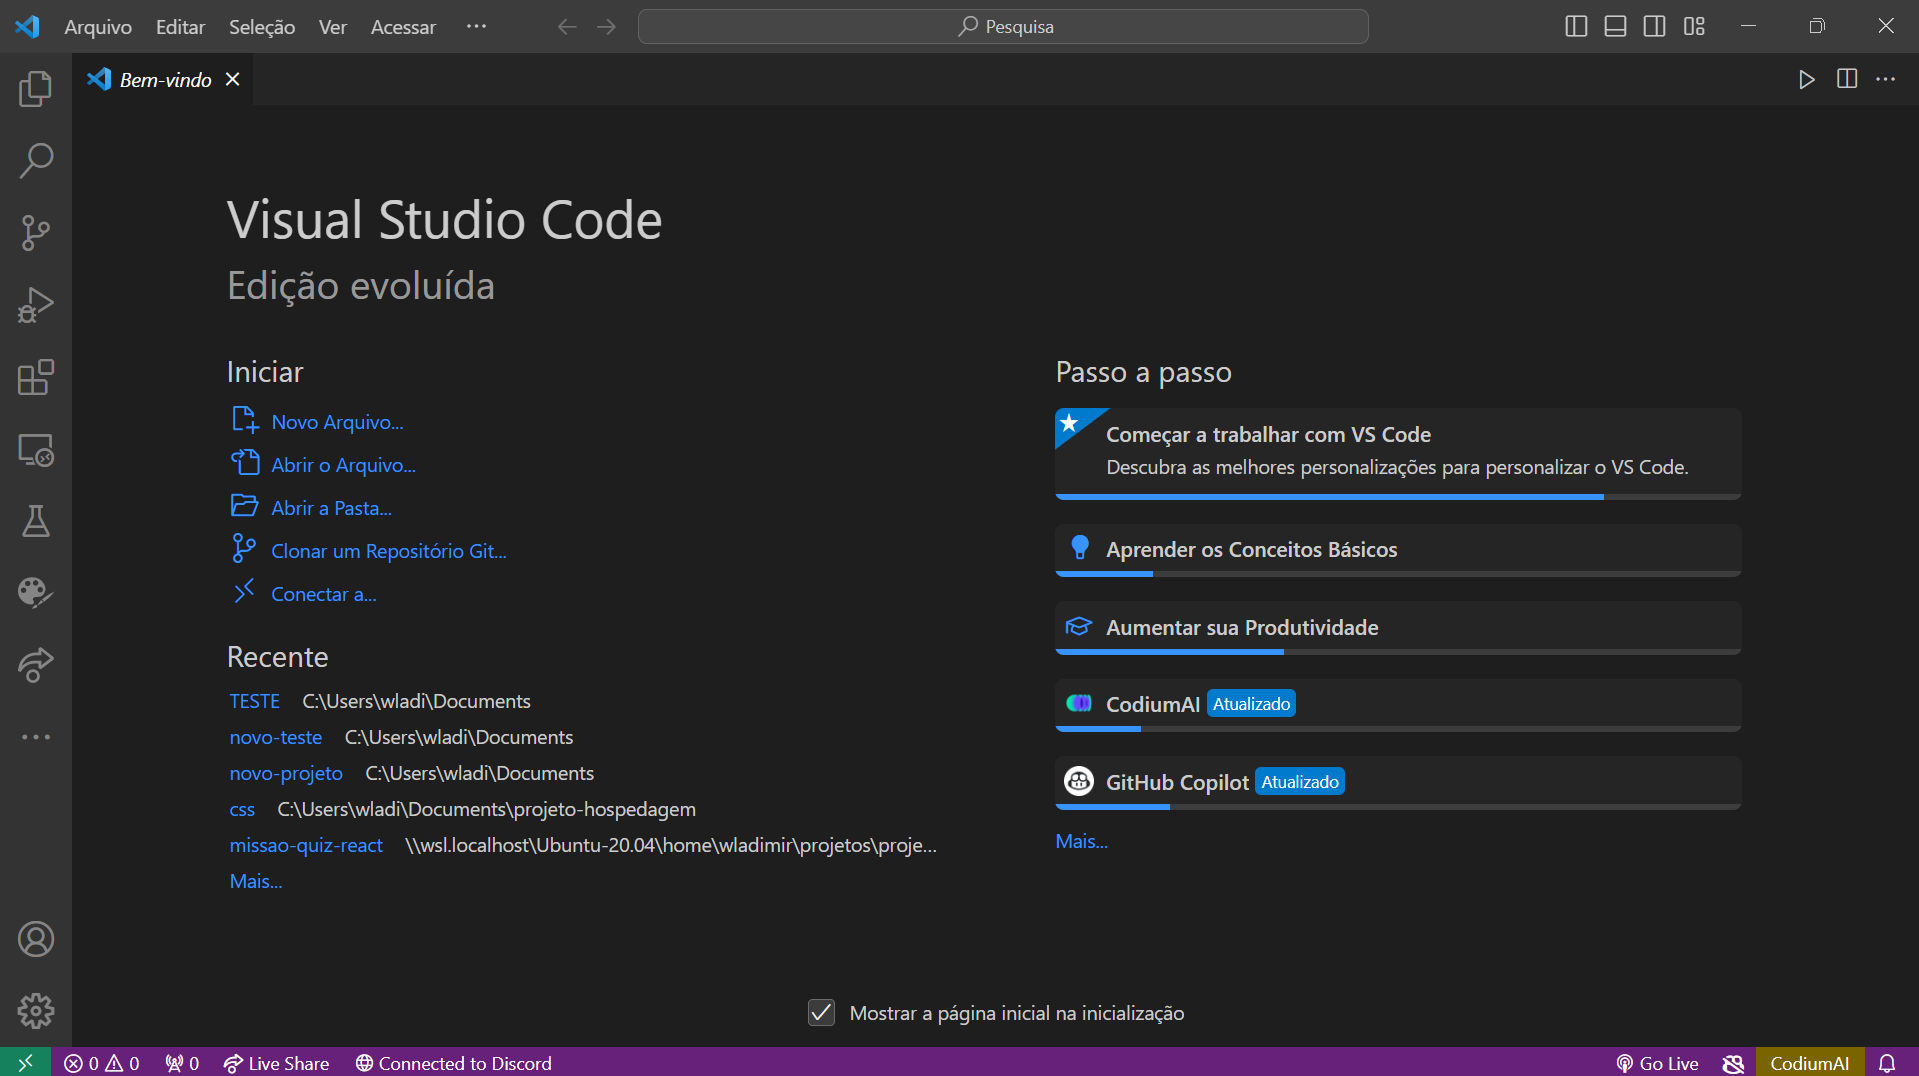Open the Explorer view in activity bar
Screen dimensions: 1919x1076
point(35,89)
